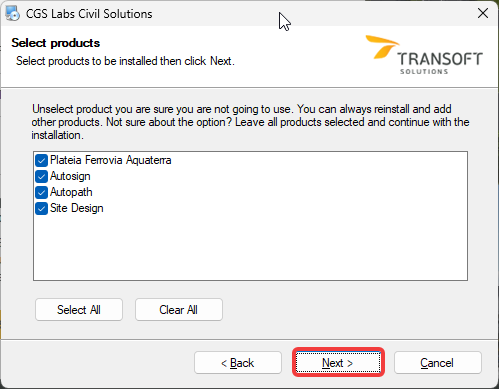This screenshot has width=499, height=389.
Task: Hit the Clear All button
Action: 179,310
